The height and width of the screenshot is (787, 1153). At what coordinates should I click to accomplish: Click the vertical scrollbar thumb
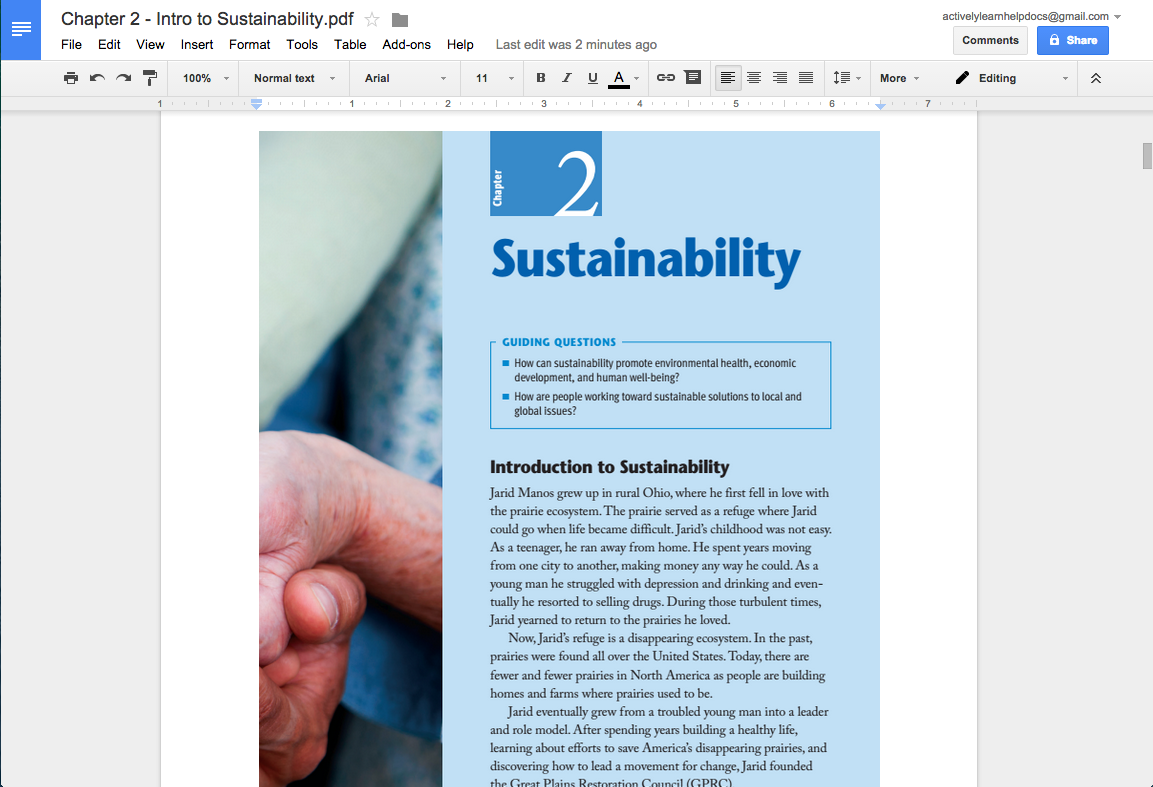click(x=1146, y=156)
